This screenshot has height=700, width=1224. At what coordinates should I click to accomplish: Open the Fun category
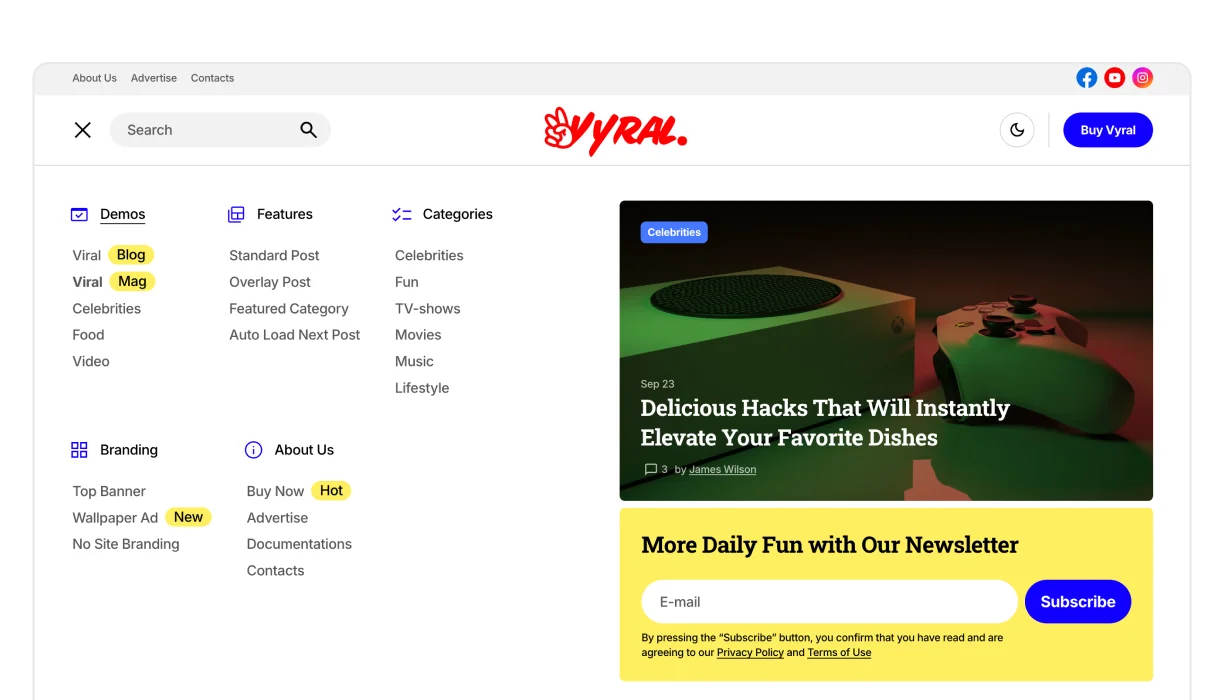click(407, 282)
